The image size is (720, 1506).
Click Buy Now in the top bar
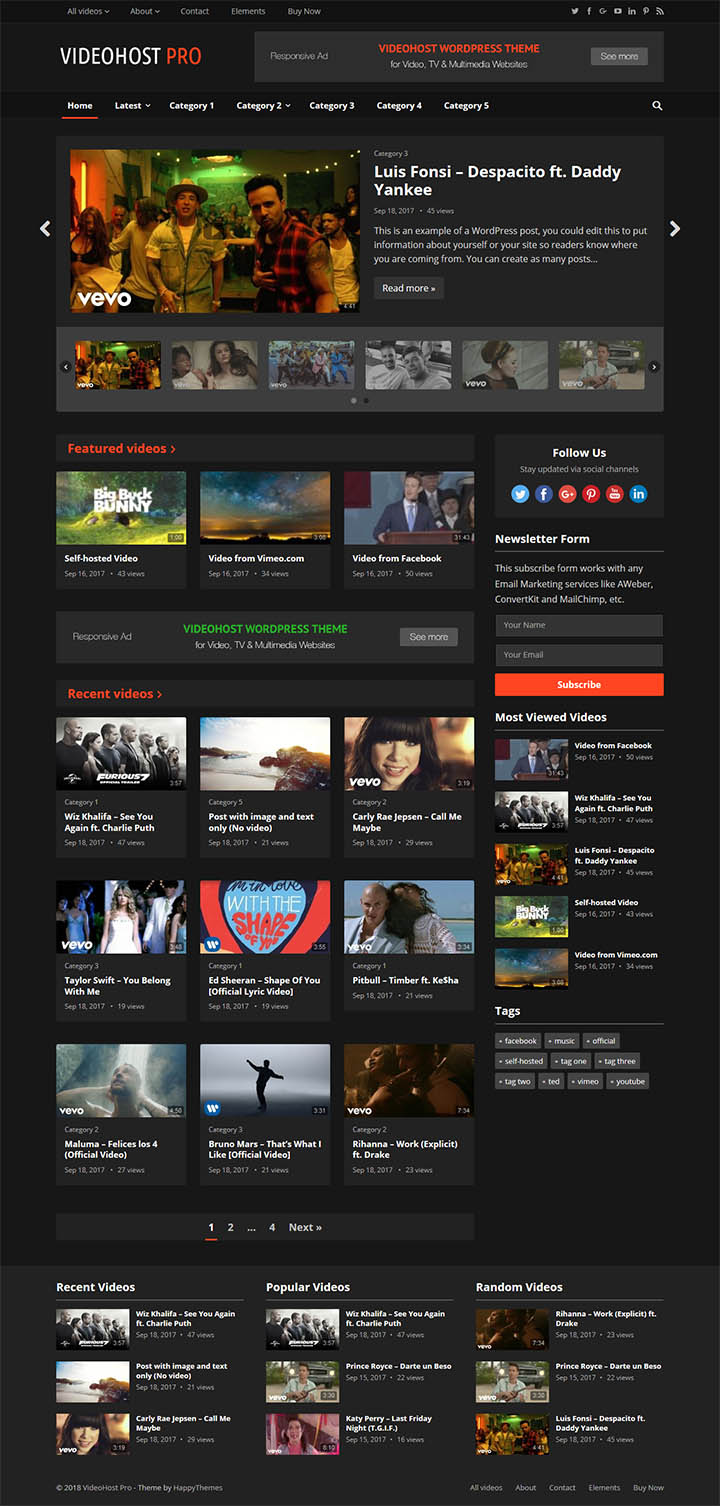[x=304, y=11]
